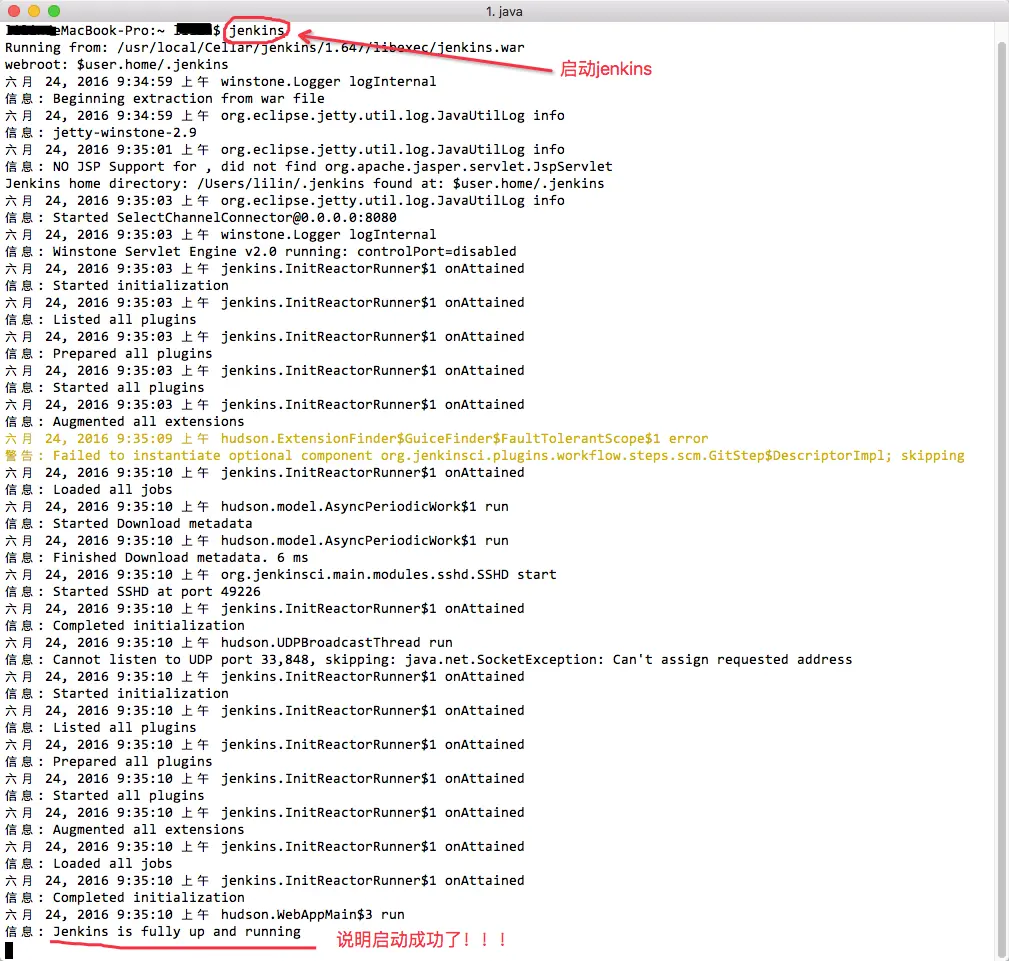Viewport: 1009px width, 961px height.
Task: Click the yellow 'hudson.ExtensionFinder$GuiceFinder' error line
Action: tap(356, 438)
